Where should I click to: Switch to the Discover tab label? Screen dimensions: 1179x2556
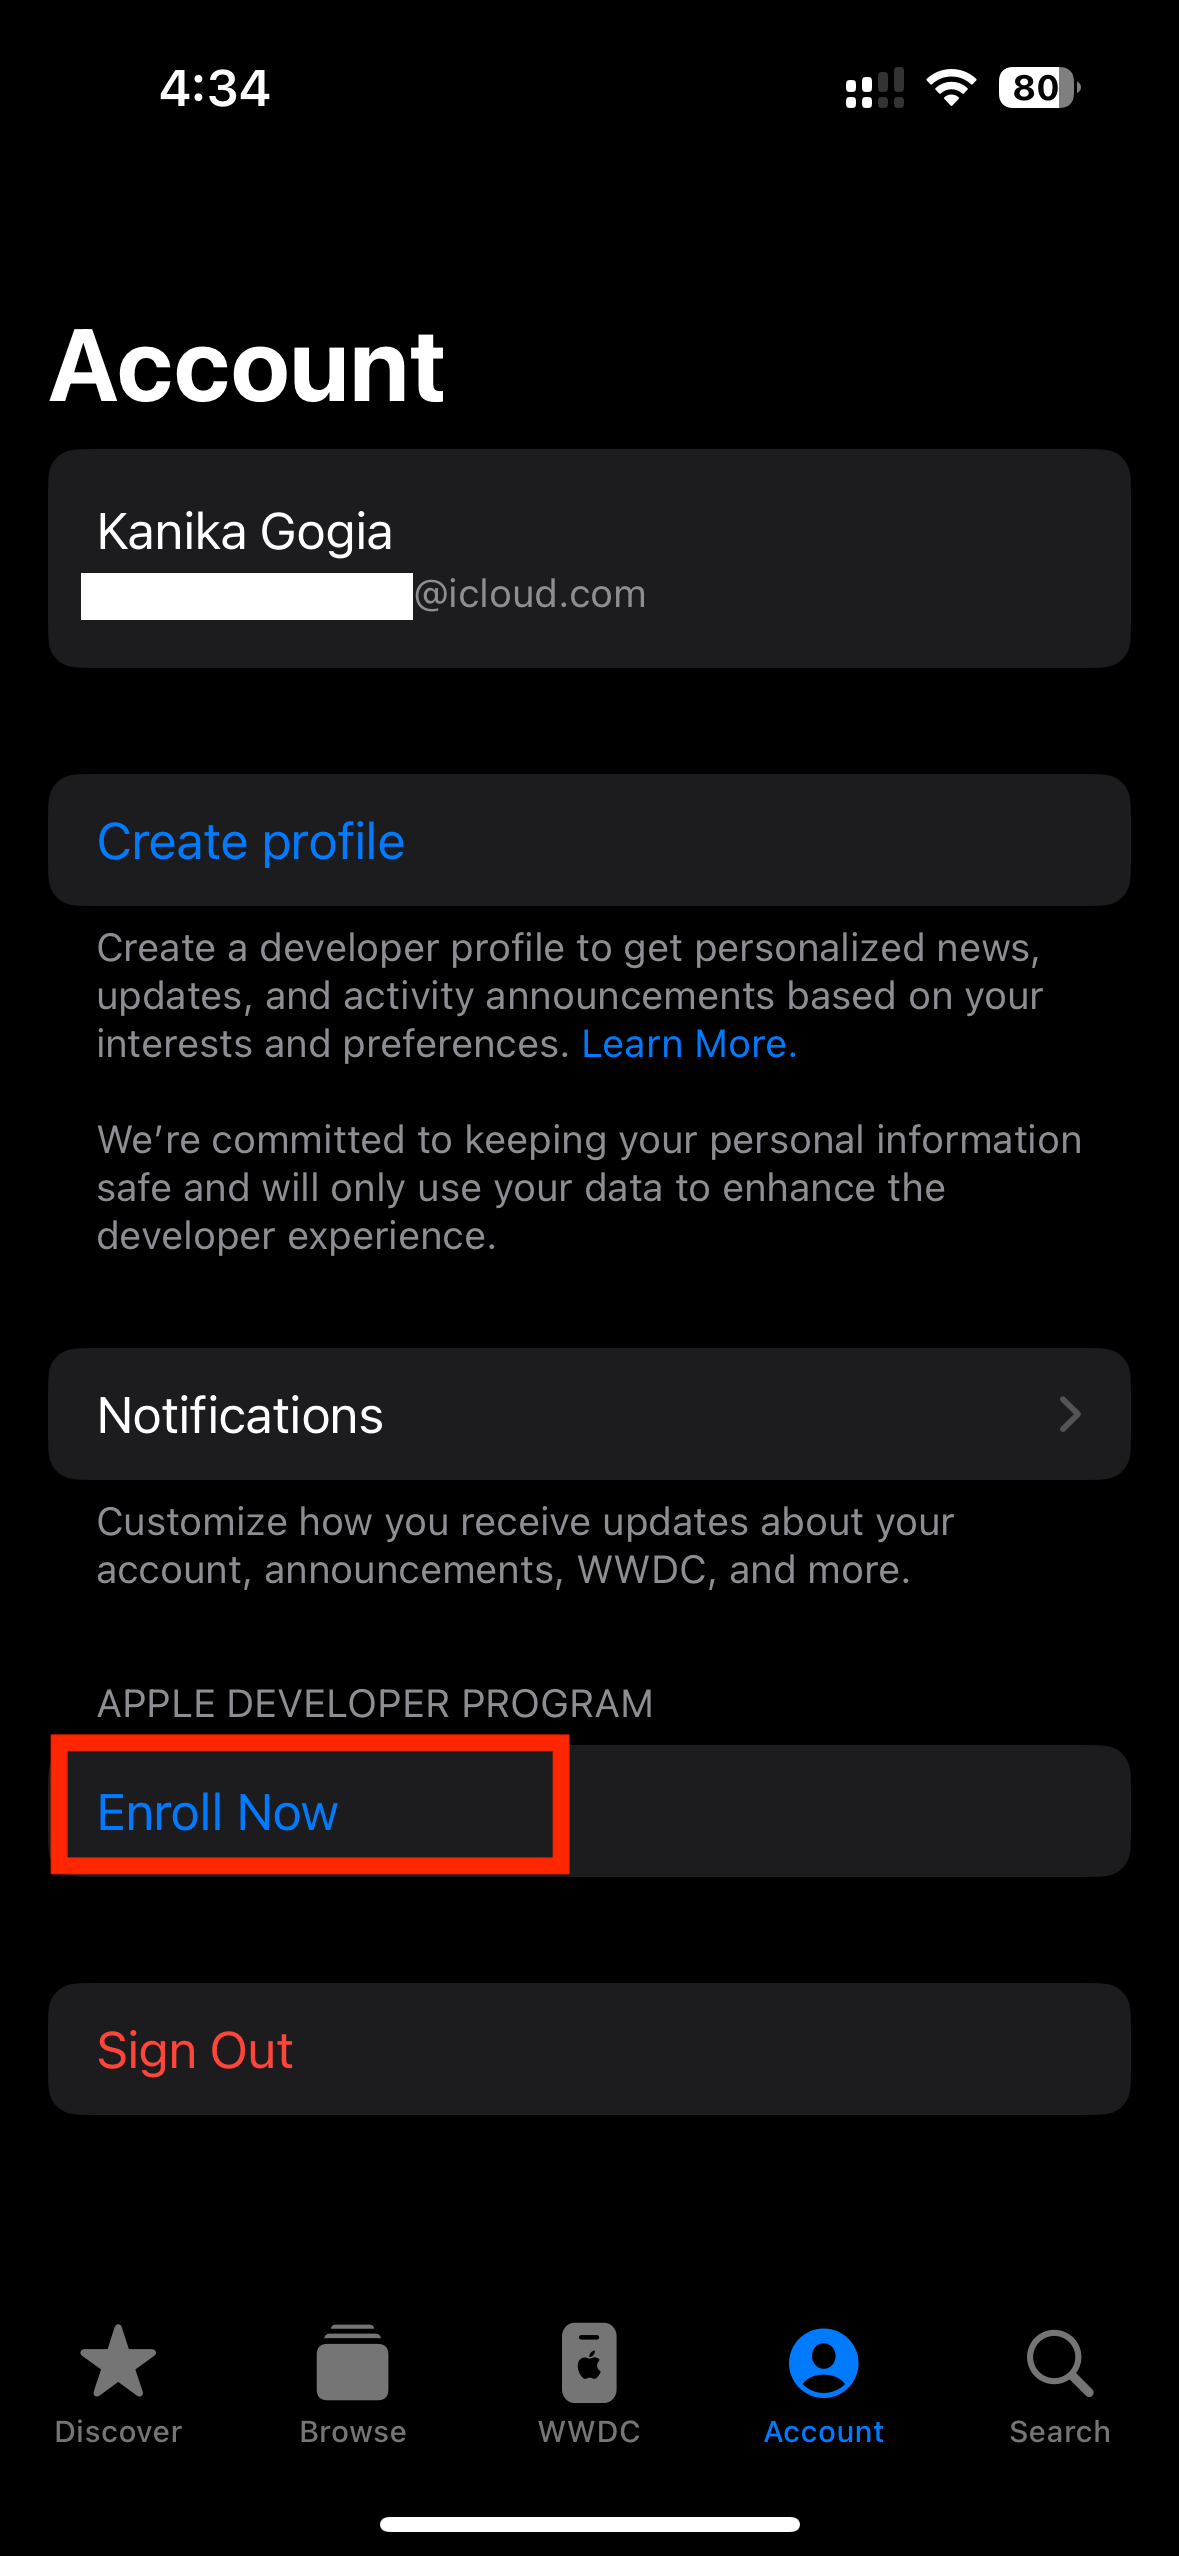coord(118,2432)
